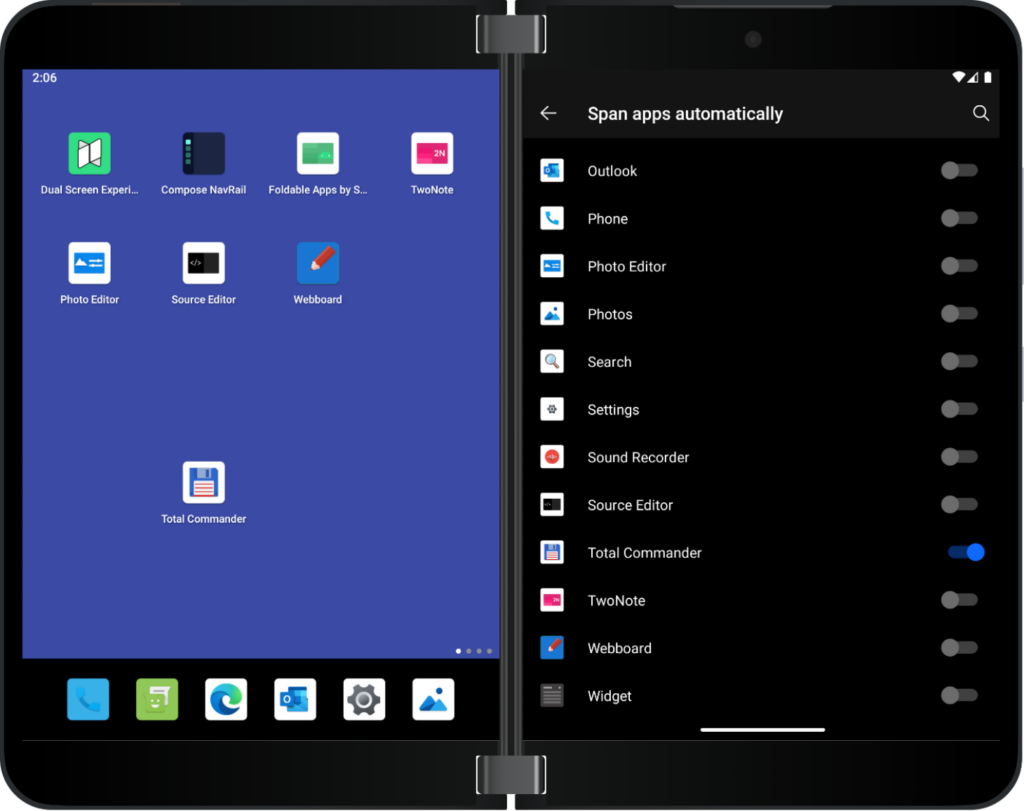
Task: Select the Settings entry in the span list
Action: coord(613,409)
